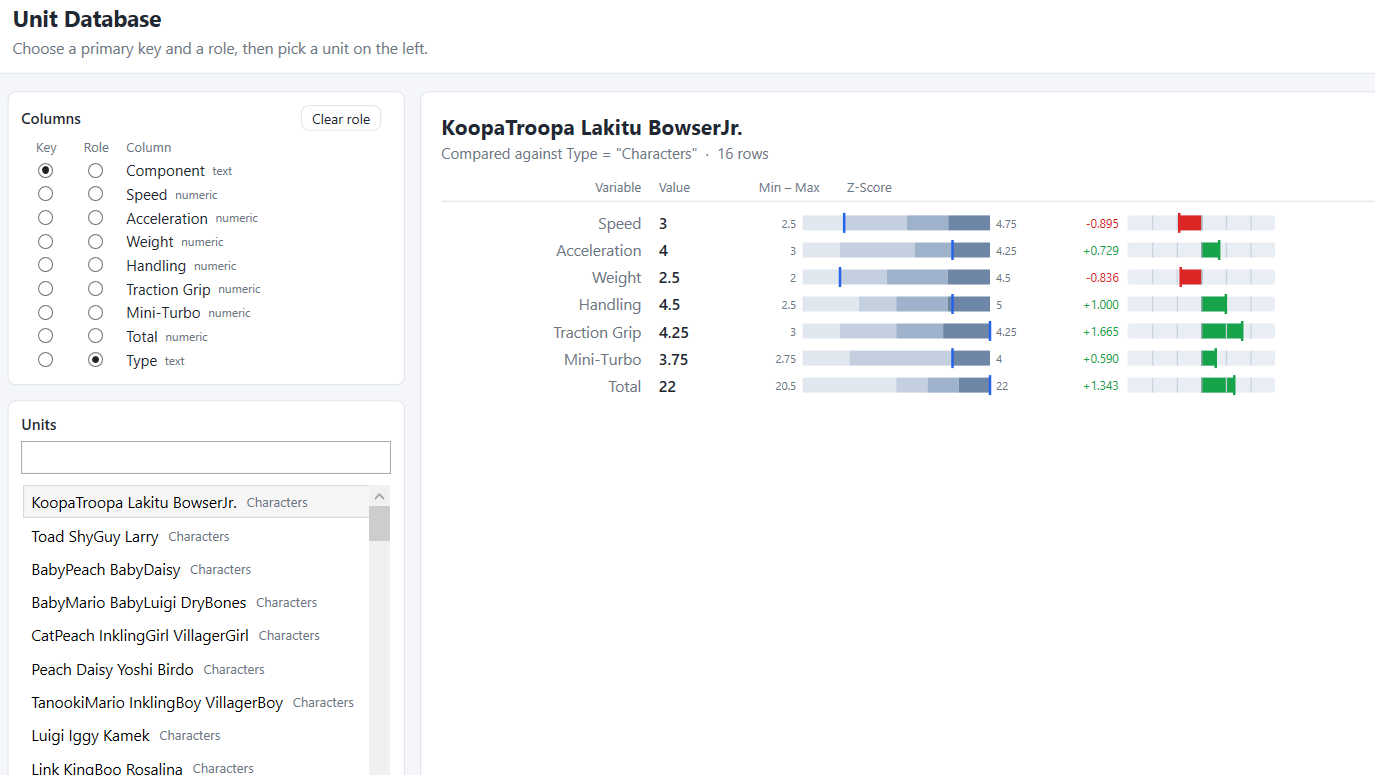This screenshot has width=1375, height=775.
Task: Click the Columns panel heading
Action: coord(51,119)
